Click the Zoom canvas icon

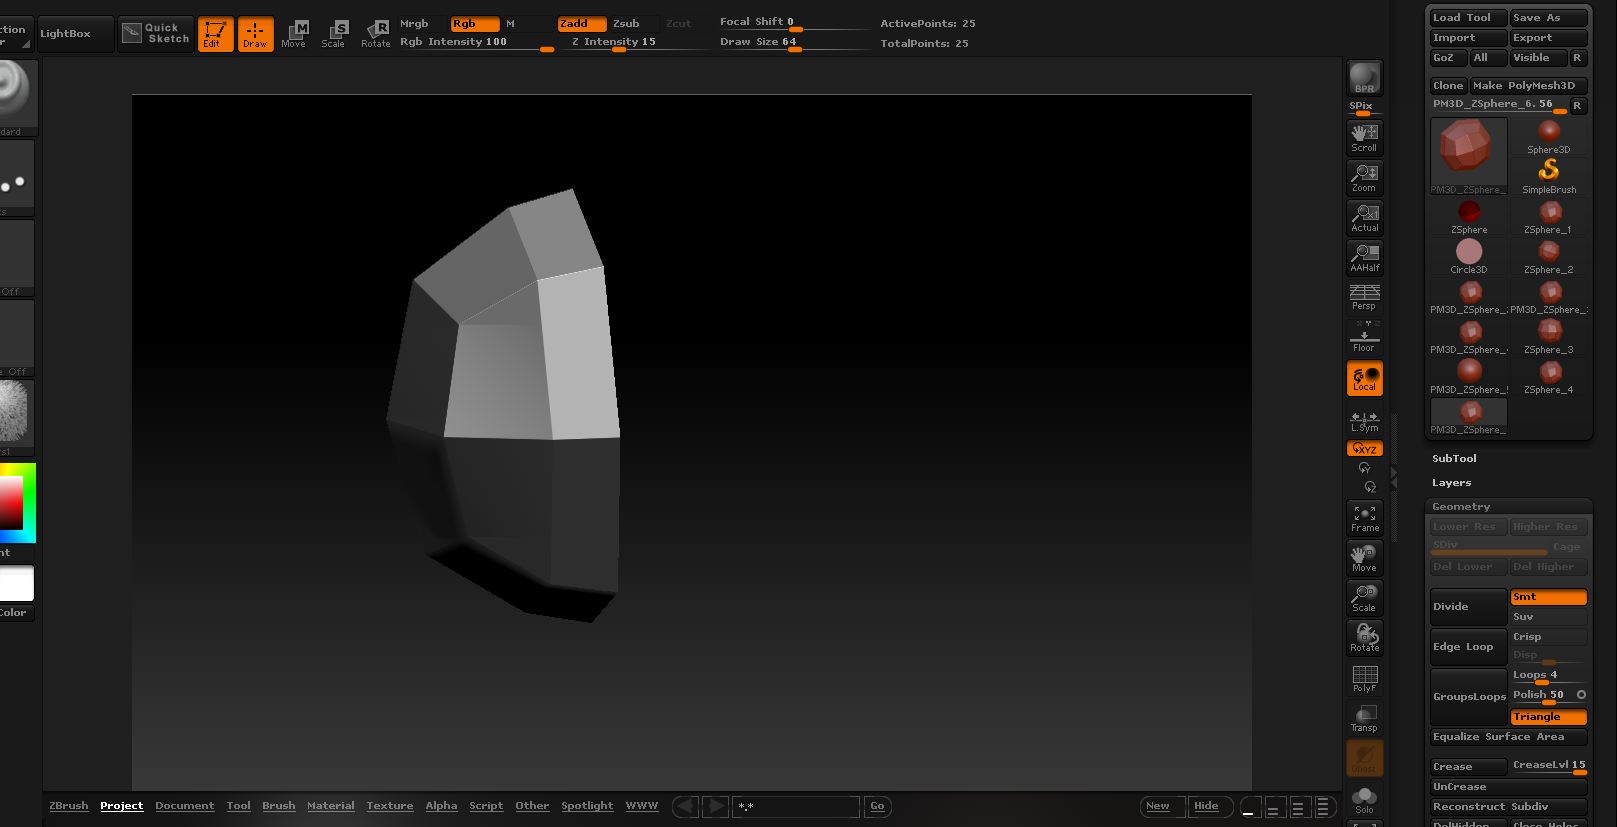(1365, 178)
